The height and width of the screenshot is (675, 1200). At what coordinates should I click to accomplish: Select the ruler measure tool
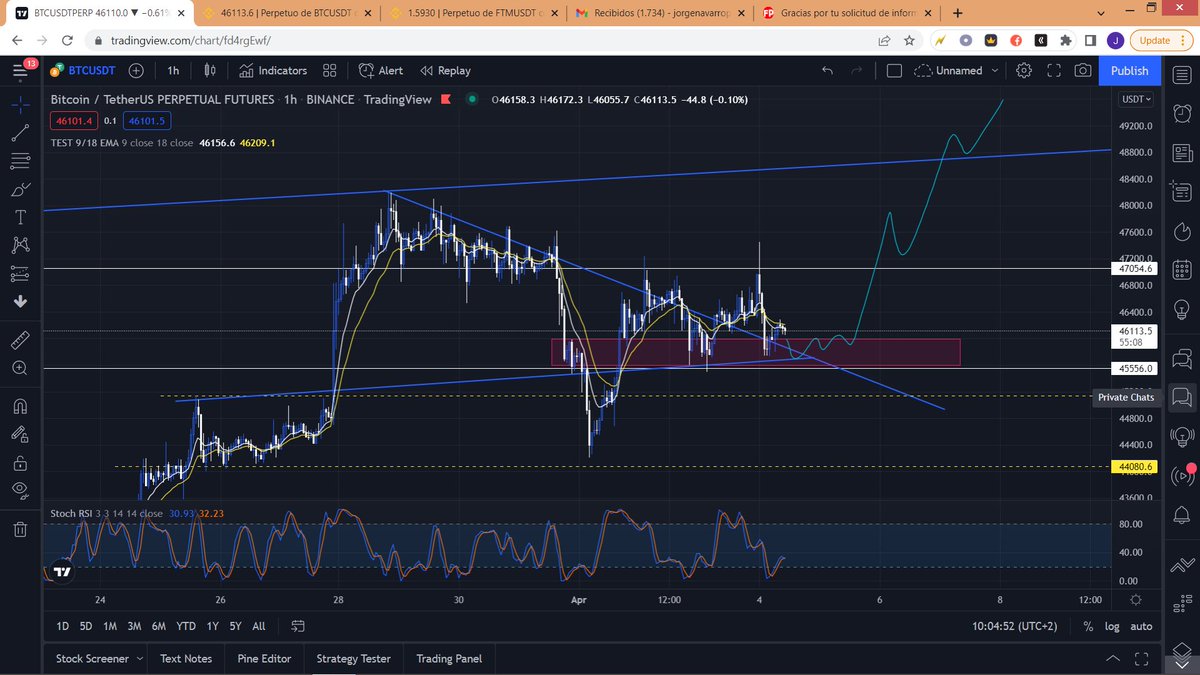[x=20, y=339]
